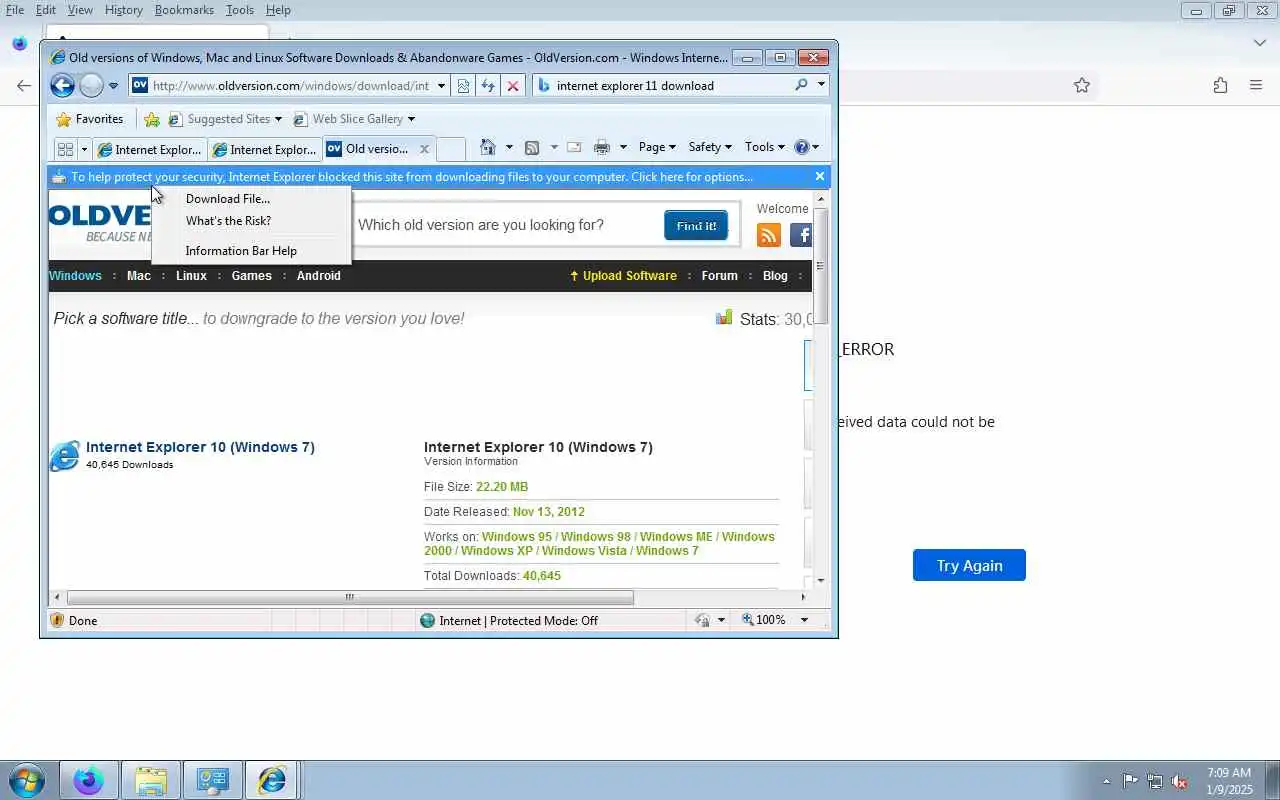Click the Home icon in IE command bar
The height and width of the screenshot is (800, 1280).
tap(488, 147)
